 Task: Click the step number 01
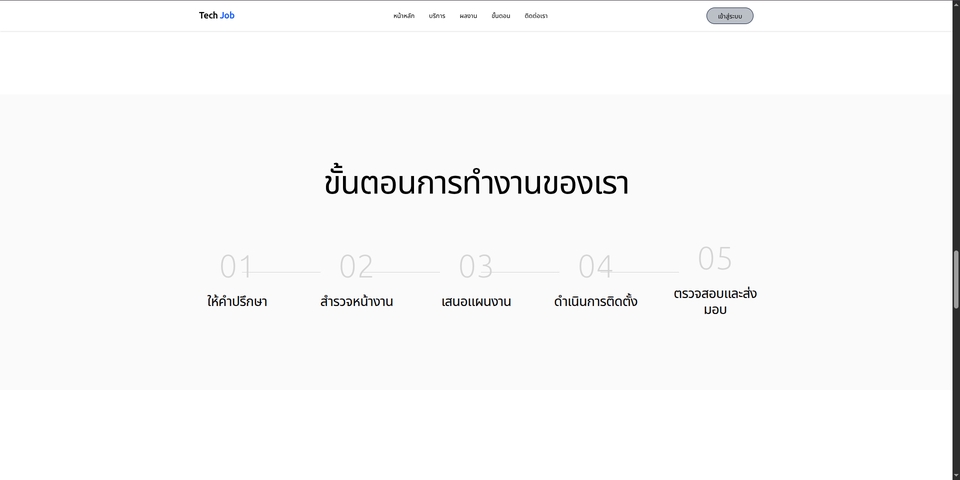point(236,267)
